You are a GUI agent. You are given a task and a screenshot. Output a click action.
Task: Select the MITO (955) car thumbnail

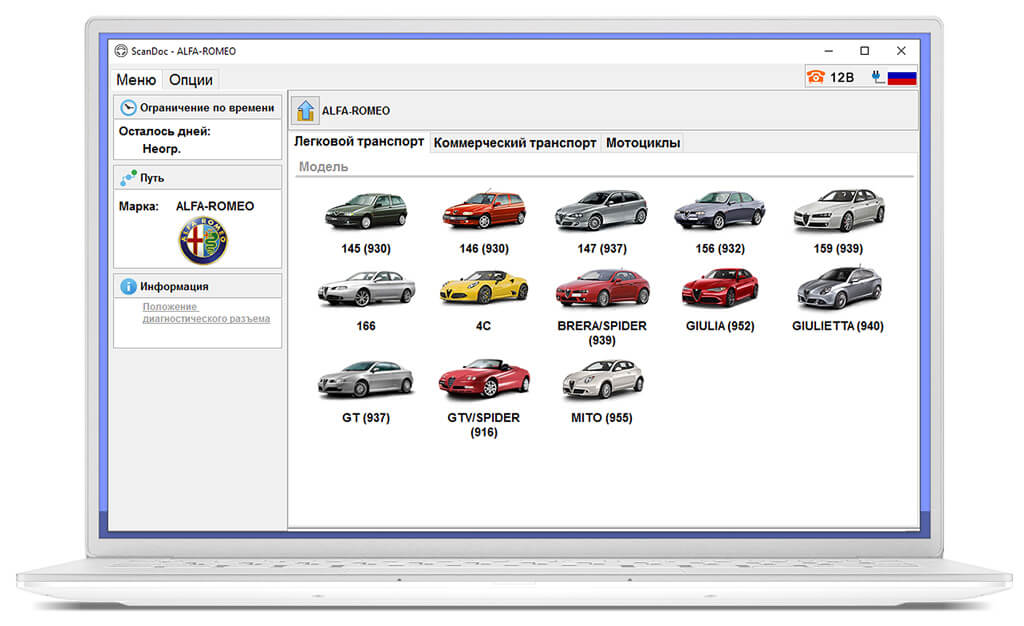[602, 379]
